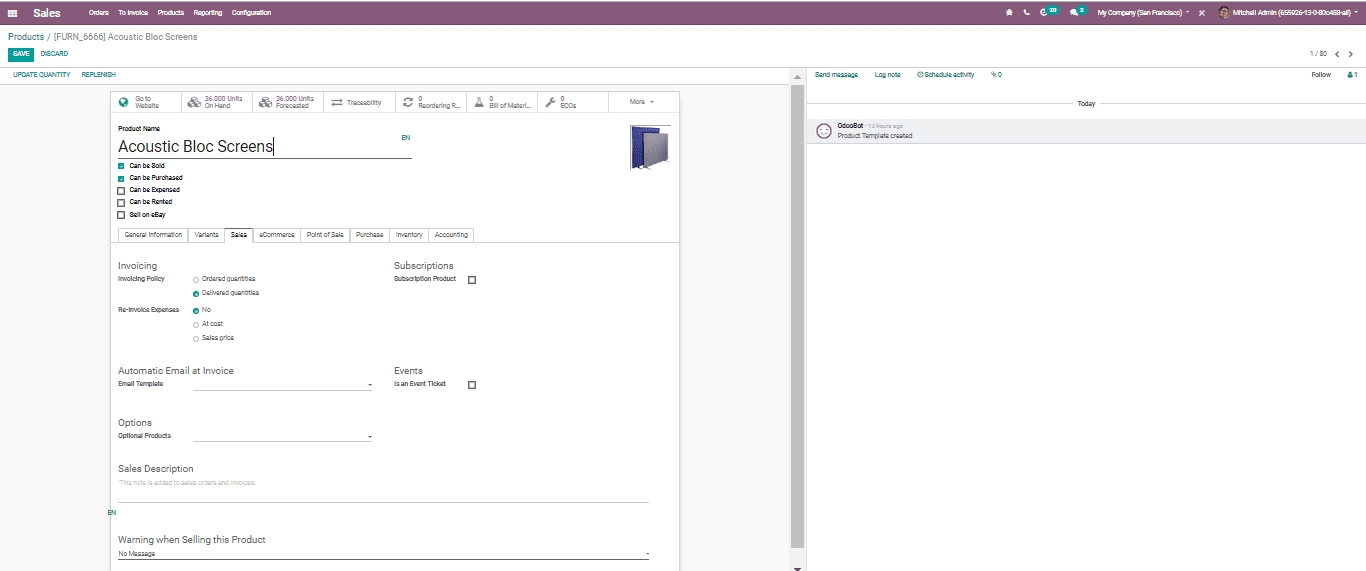Click the product image thumbnail
Image resolution: width=1366 pixels, height=571 pixels.
pos(649,147)
